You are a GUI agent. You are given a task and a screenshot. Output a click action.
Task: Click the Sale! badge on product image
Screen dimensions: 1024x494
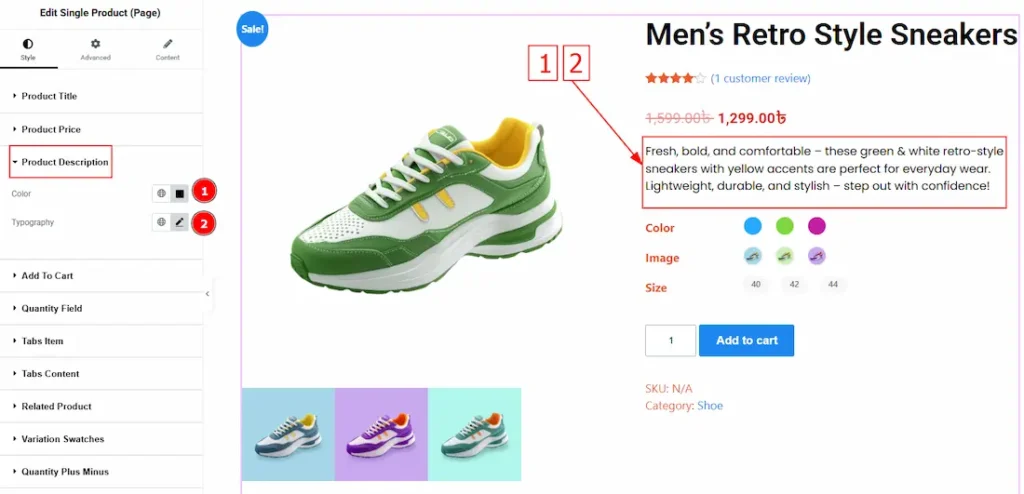click(x=252, y=29)
